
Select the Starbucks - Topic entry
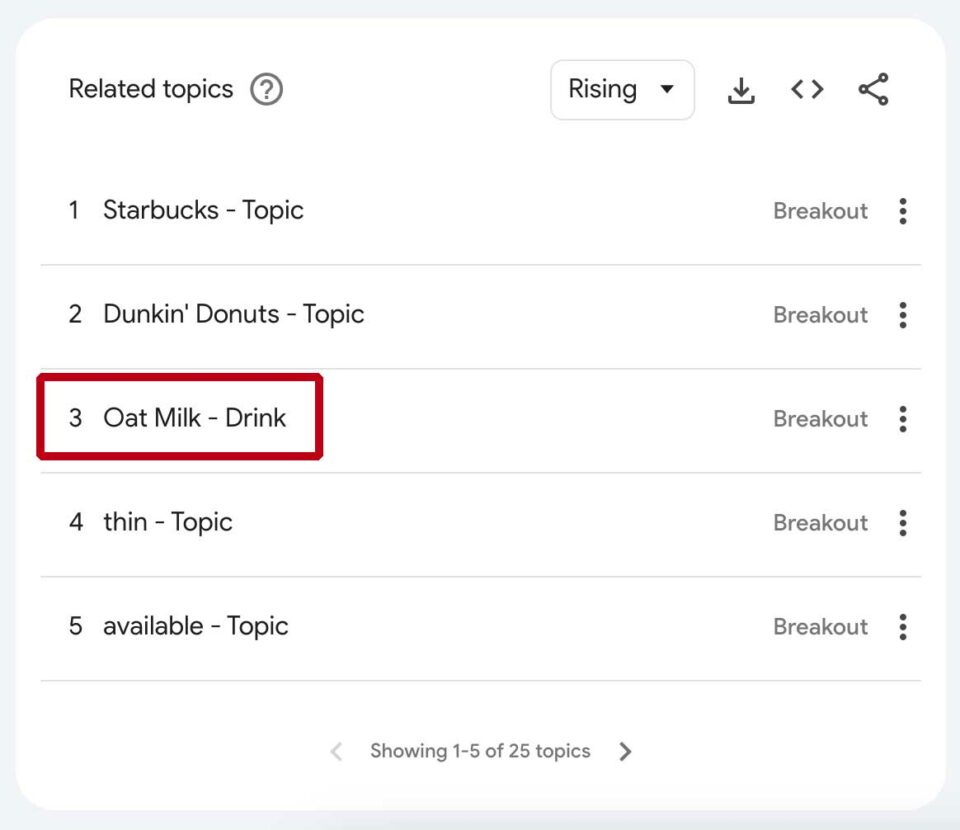coord(203,211)
